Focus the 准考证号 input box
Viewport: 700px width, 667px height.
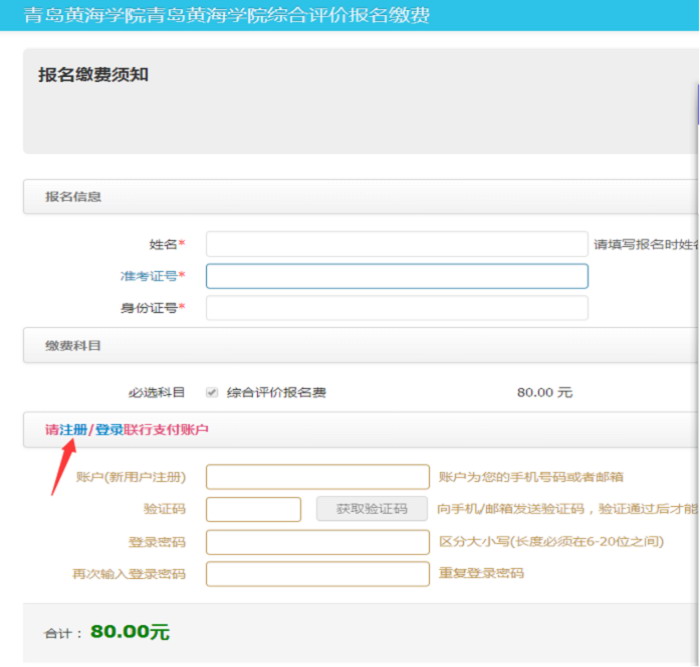pos(396,276)
